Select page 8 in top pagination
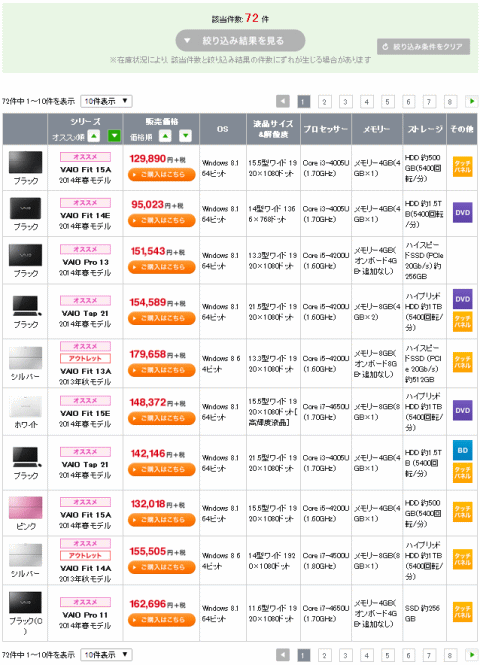480x665 pixels. 450,102
